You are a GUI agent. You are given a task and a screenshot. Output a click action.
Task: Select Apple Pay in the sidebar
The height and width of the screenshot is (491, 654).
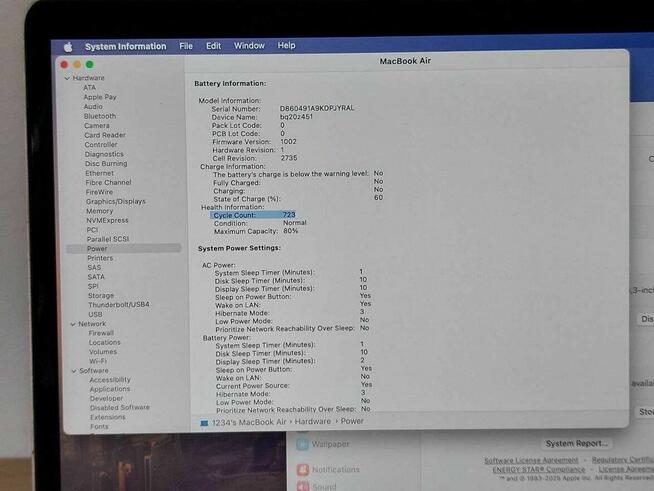[100, 97]
